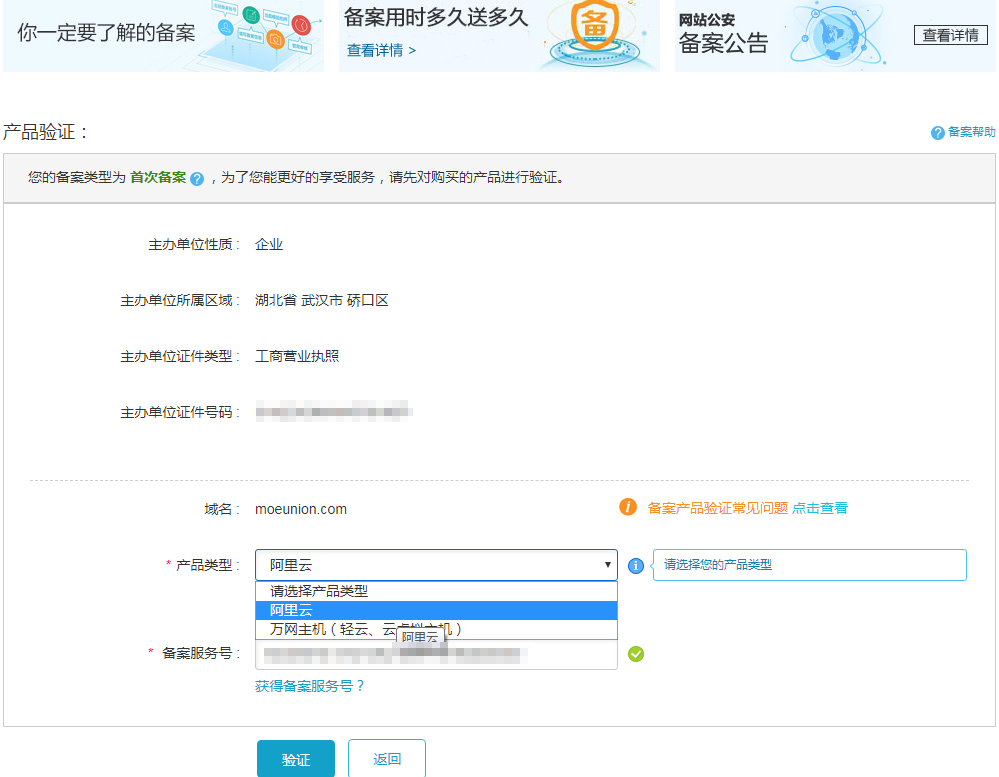This screenshot has height=777, width=999.
Task: Open the 备案用时多久送多久 shield banner image
Action: tap(594, 35)
